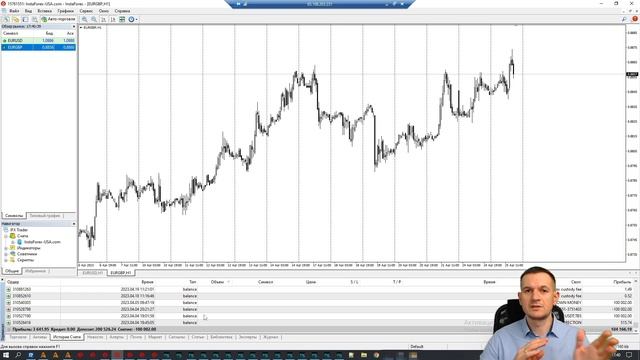Toggle the chart auto-scroll icon

tap(104, 19)
